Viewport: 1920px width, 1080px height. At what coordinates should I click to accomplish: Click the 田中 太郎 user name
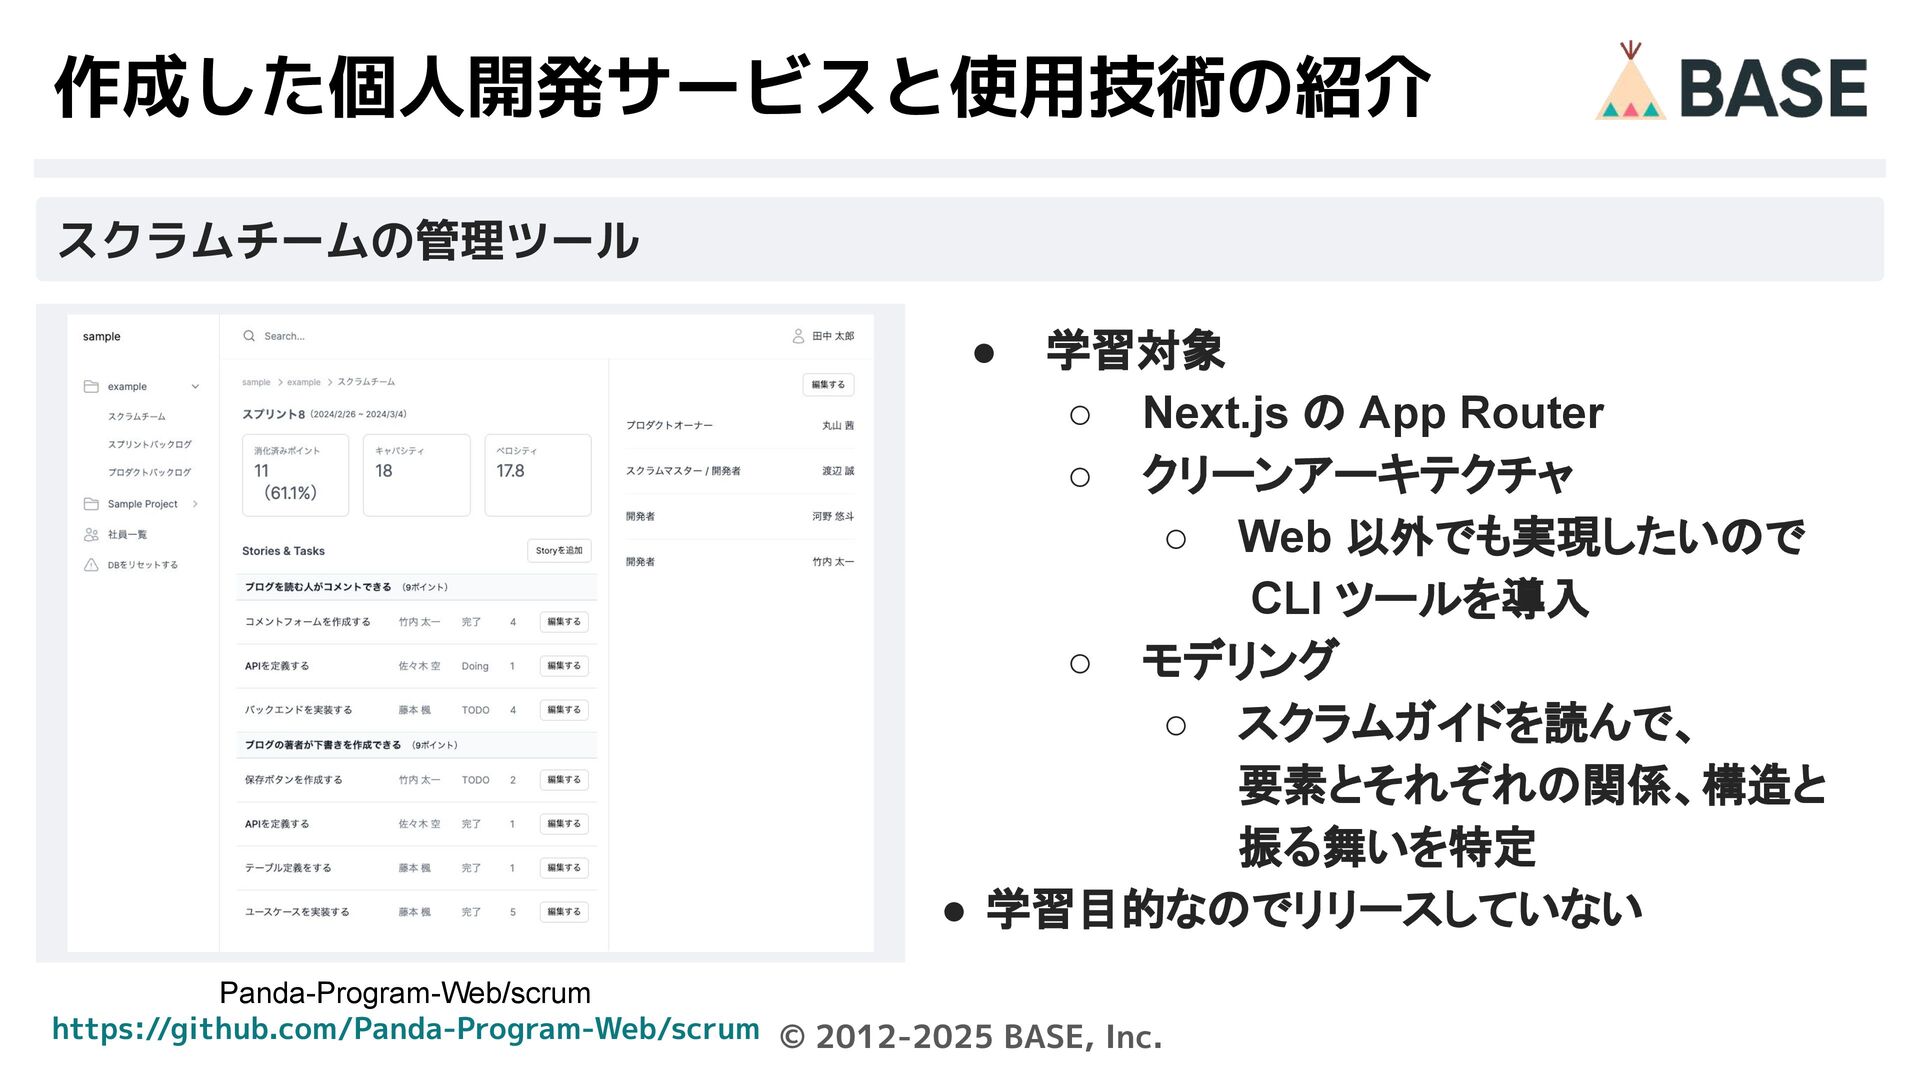point(833,337)
